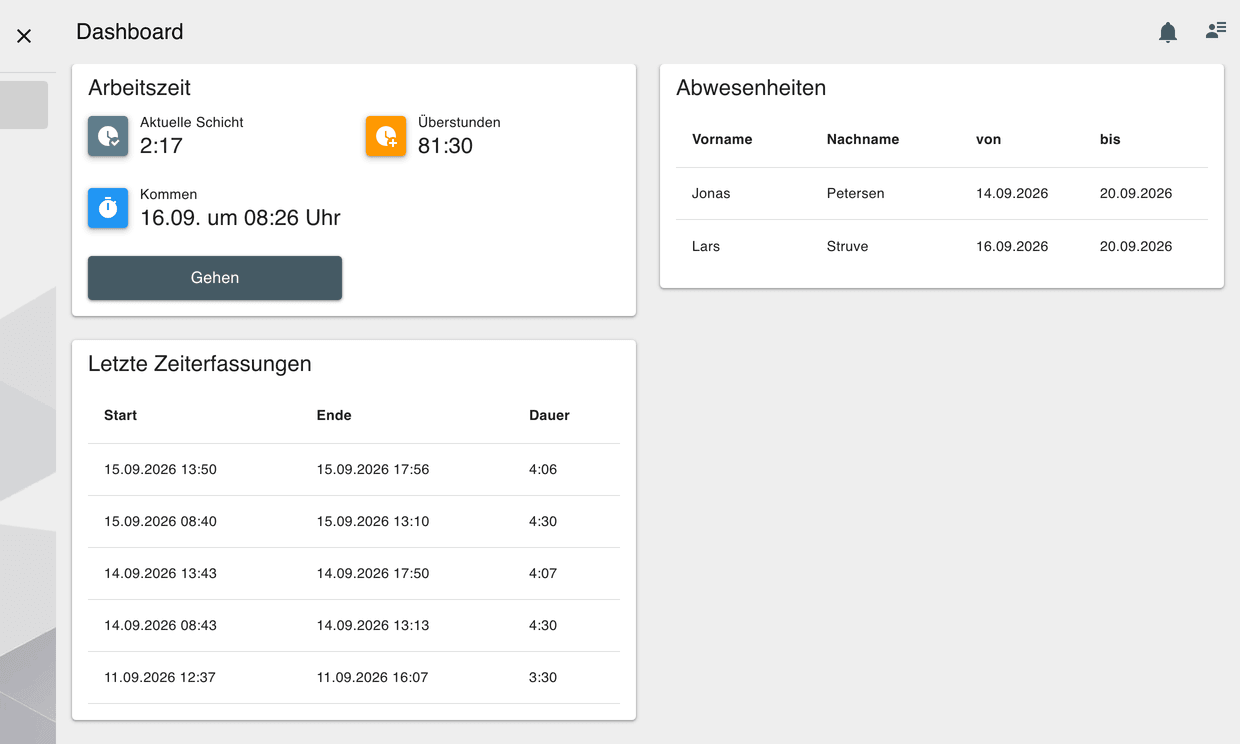Click the Start column header

point(120,415)
